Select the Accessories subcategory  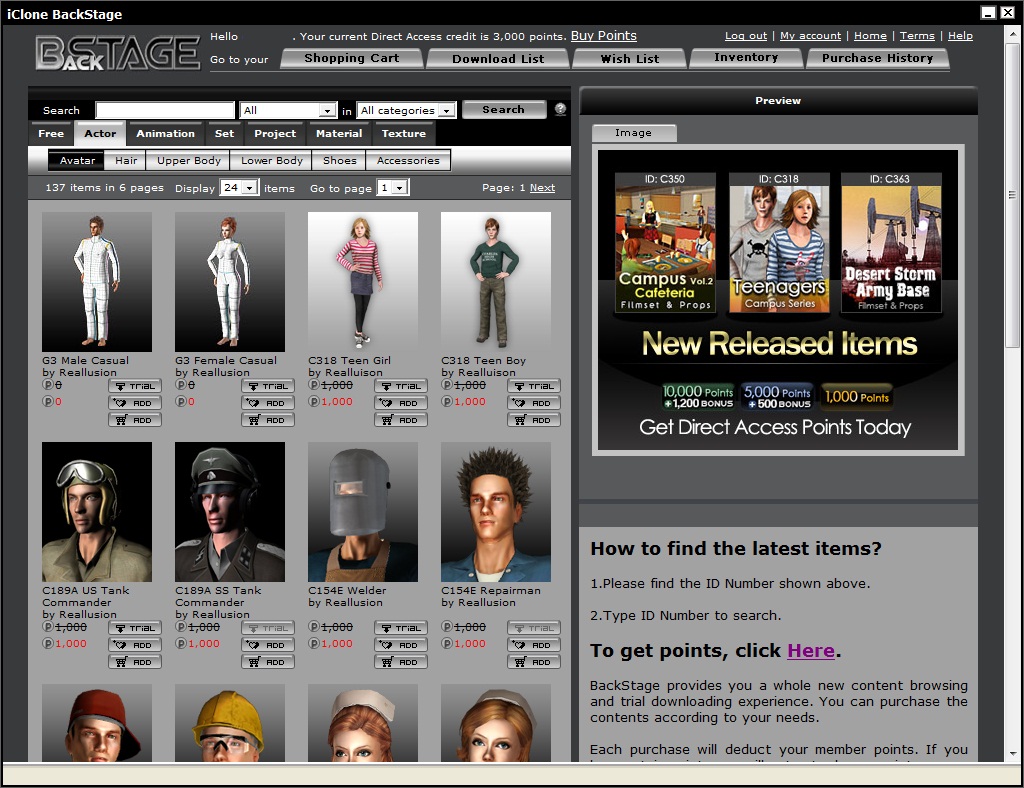coord(408,161)
